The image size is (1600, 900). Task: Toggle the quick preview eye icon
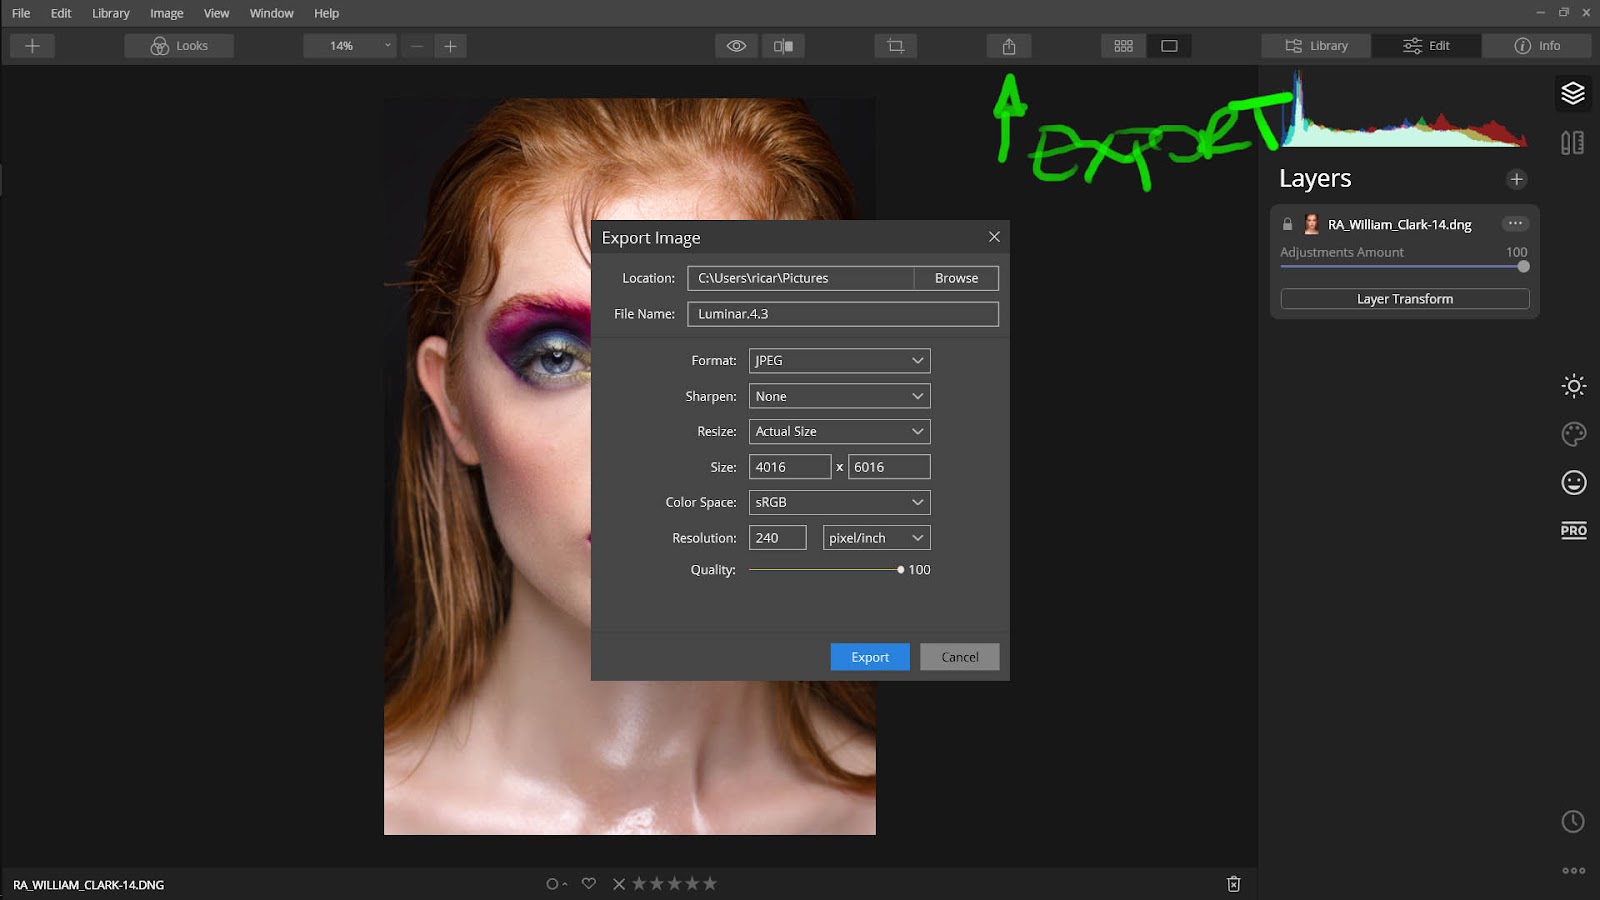click(x=736, y=46)
